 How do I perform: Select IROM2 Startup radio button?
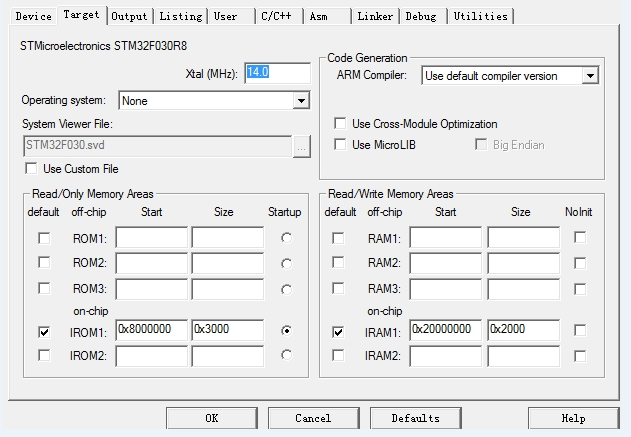[x=286, y=355]
